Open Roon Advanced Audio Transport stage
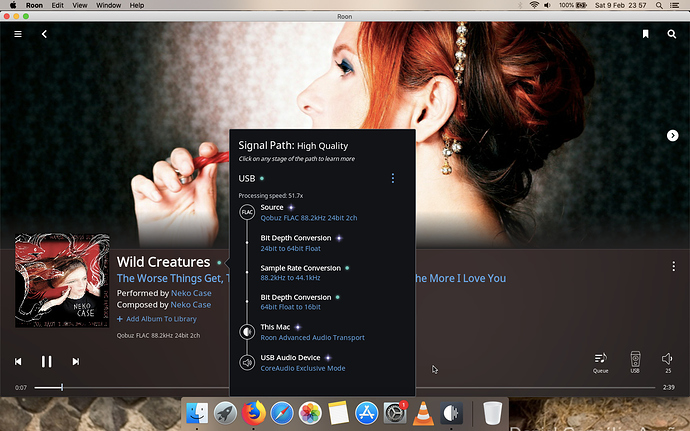Viewport: 690px width, 431px height. tap(312, 338)
